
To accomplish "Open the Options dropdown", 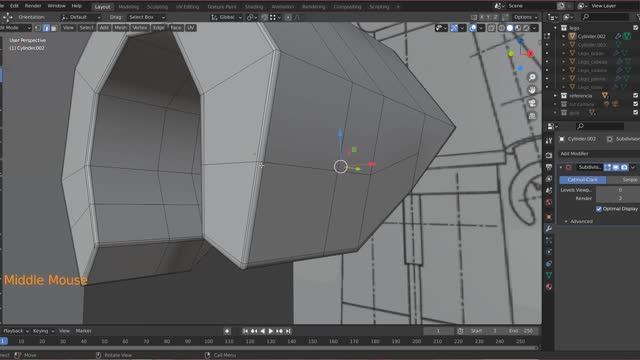I will pos(526,17).
